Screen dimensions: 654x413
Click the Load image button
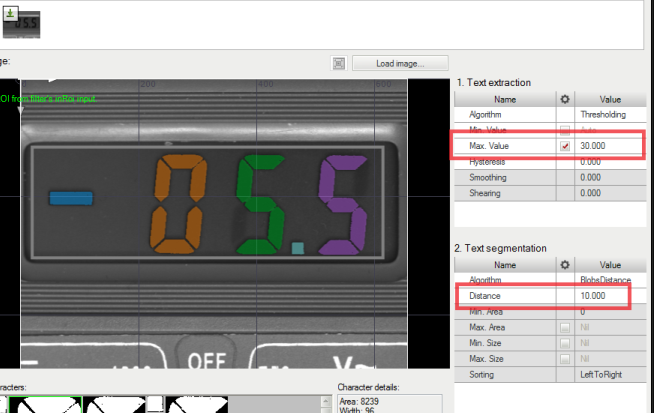pos(399,63)
